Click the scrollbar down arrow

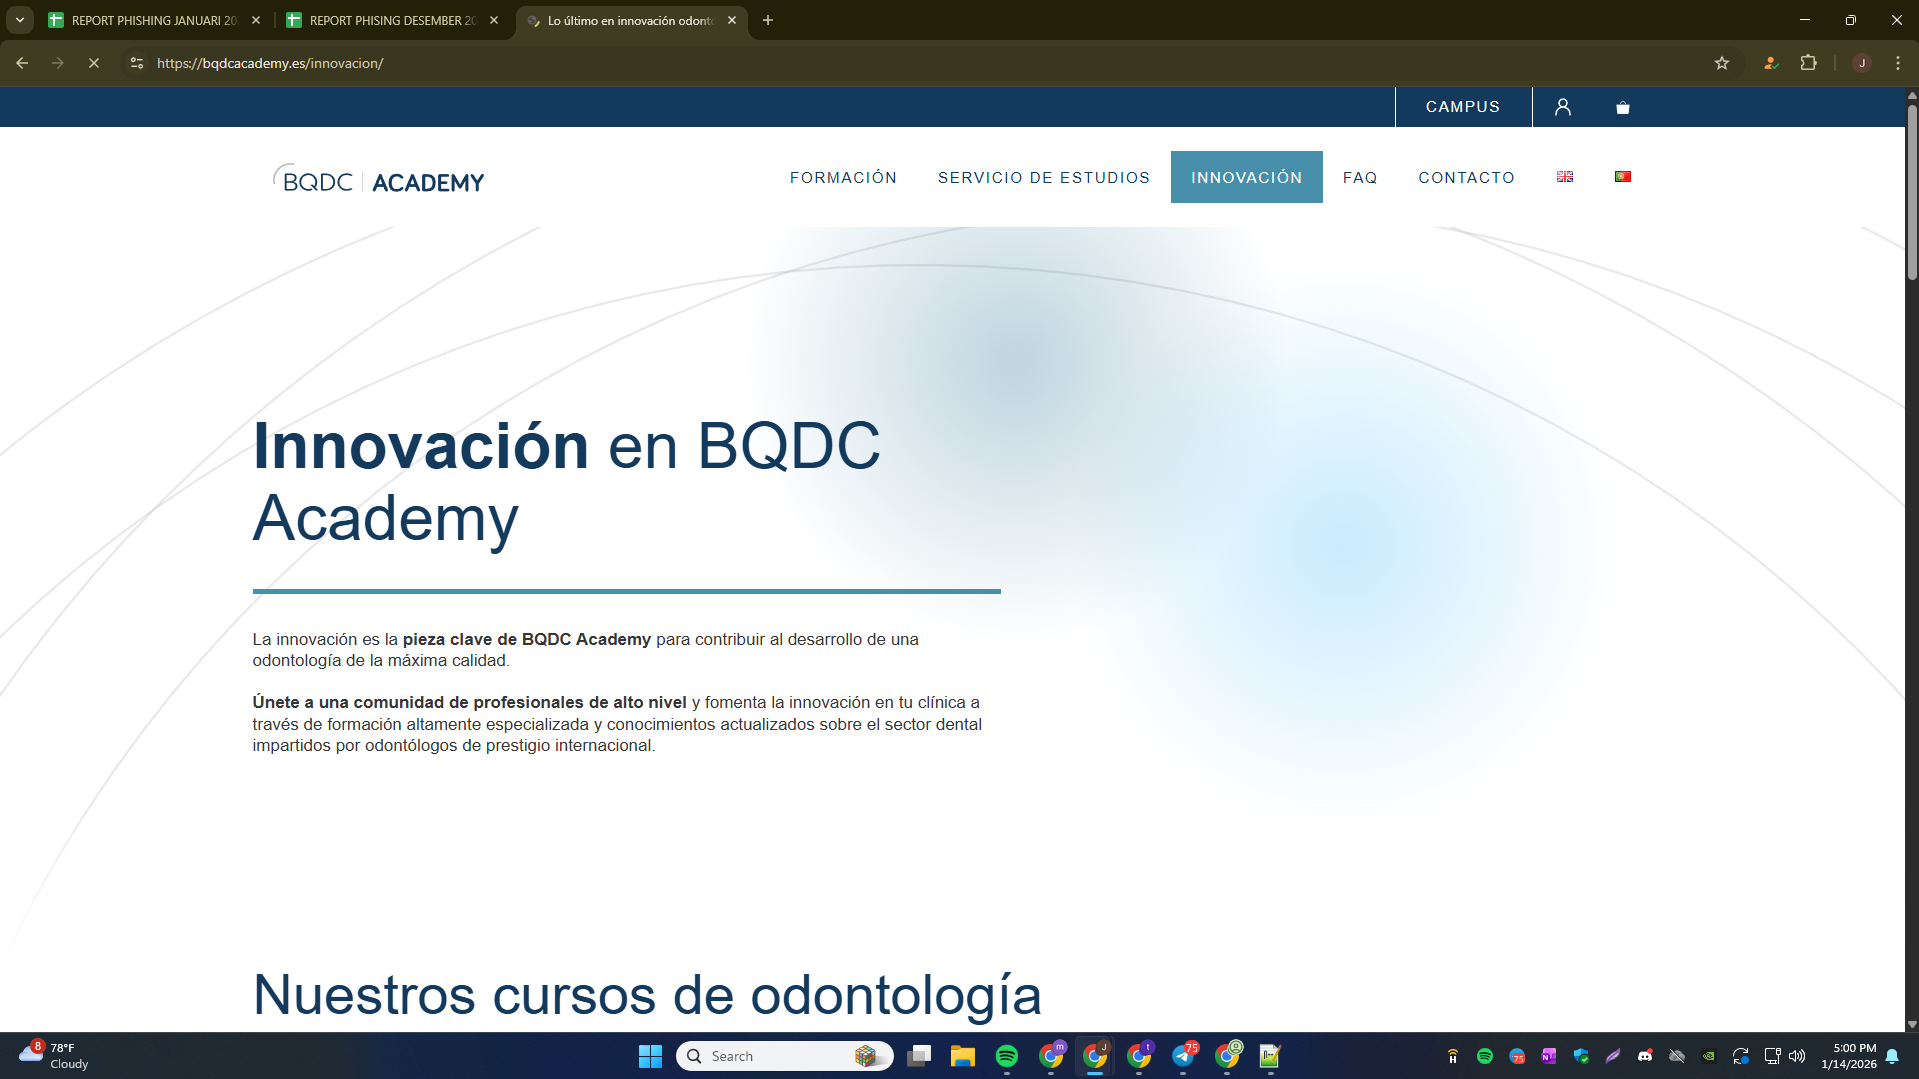1912,1024
